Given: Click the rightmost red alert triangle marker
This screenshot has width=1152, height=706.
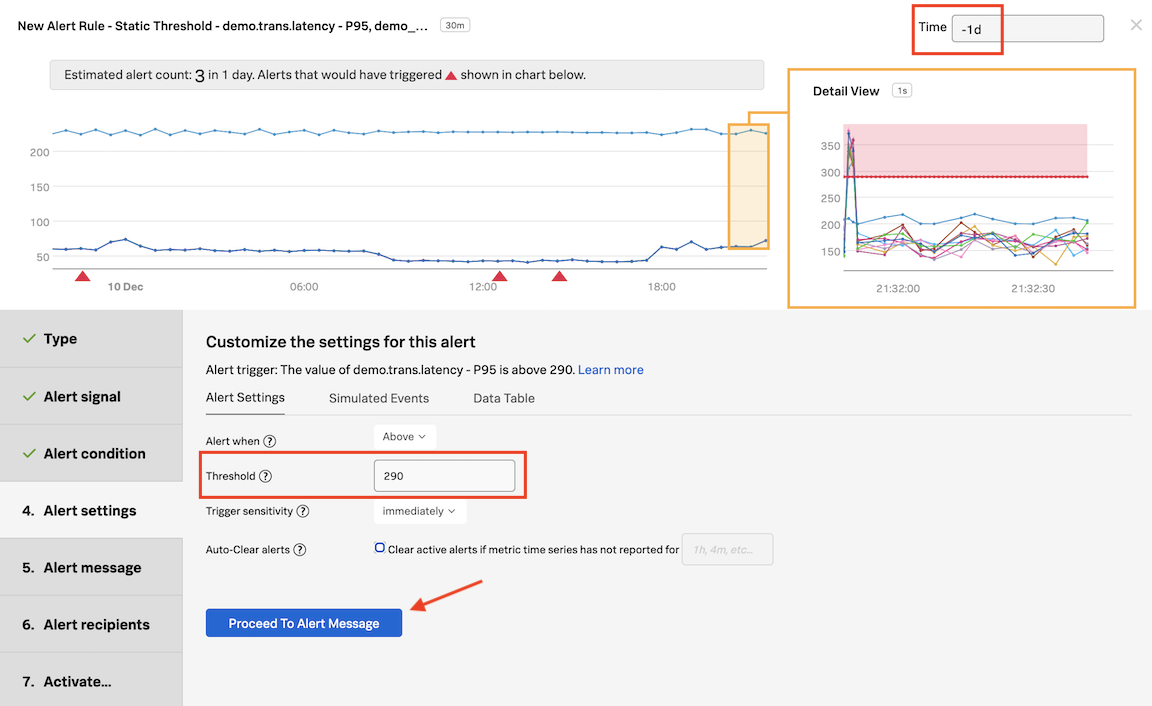Looking at the screenshot, I should 560,276.
